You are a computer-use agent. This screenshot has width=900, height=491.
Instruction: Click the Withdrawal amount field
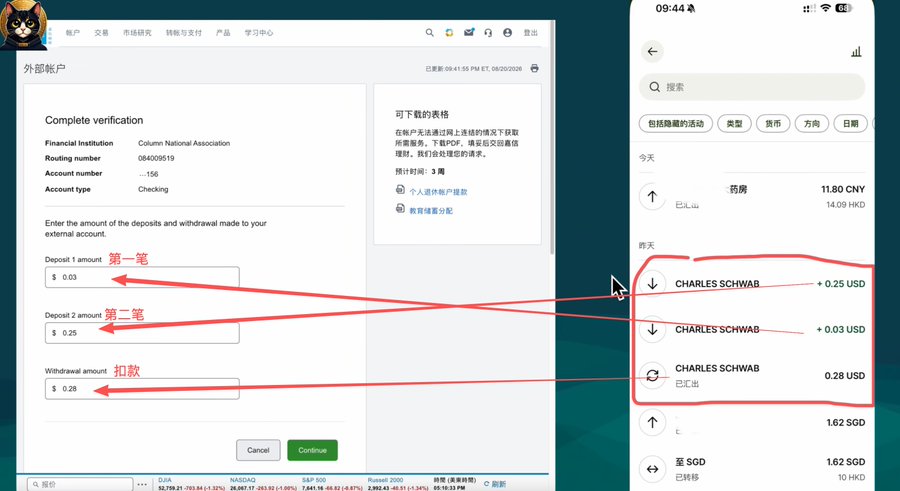click(142, 388)
